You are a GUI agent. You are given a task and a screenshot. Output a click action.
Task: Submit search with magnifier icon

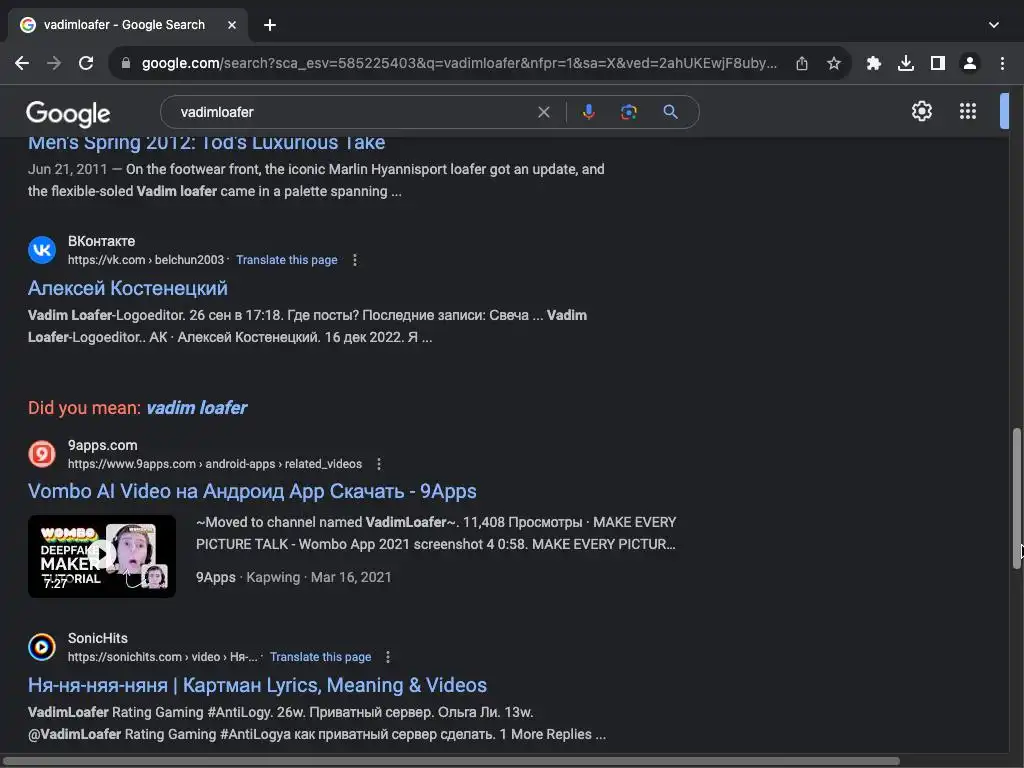[670, 112]
